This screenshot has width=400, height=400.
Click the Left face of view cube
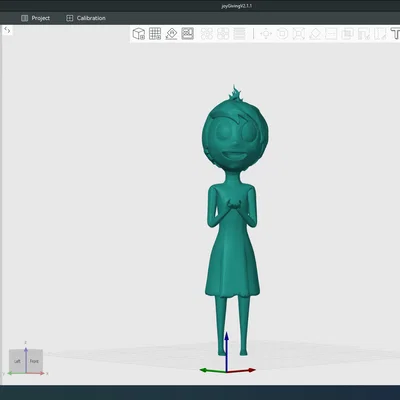pos(17,361)
